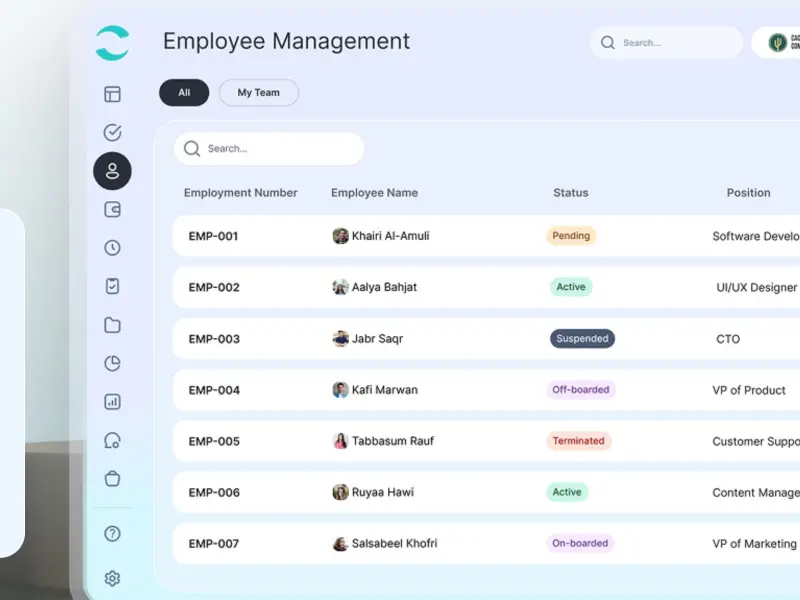Click the Employee Management page title

286,41
